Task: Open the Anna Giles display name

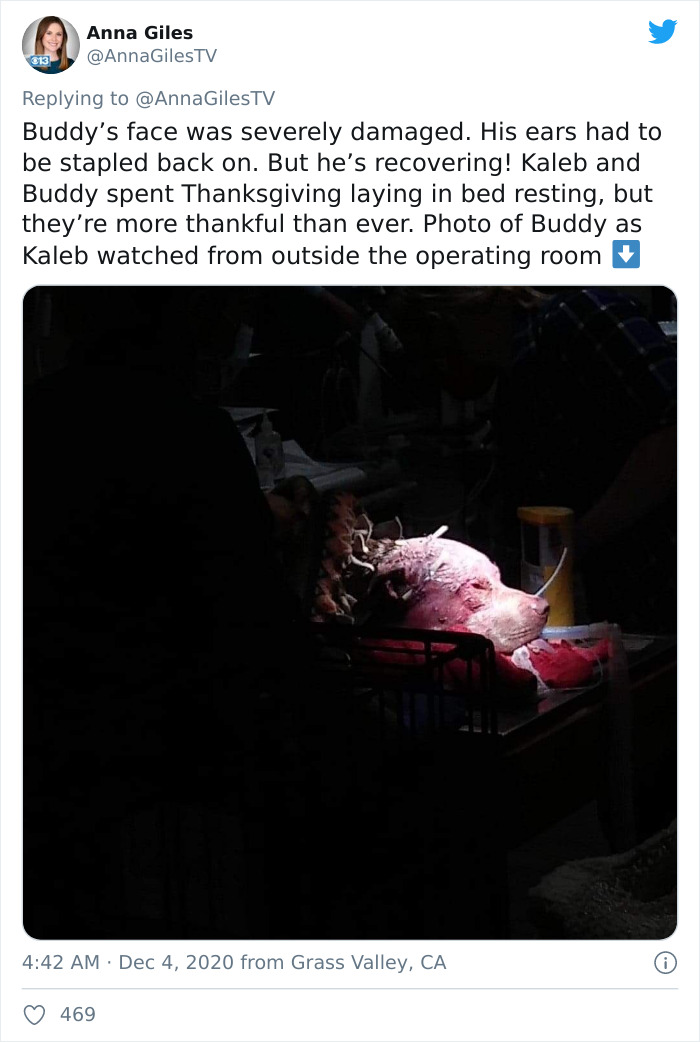Action: 140,33
